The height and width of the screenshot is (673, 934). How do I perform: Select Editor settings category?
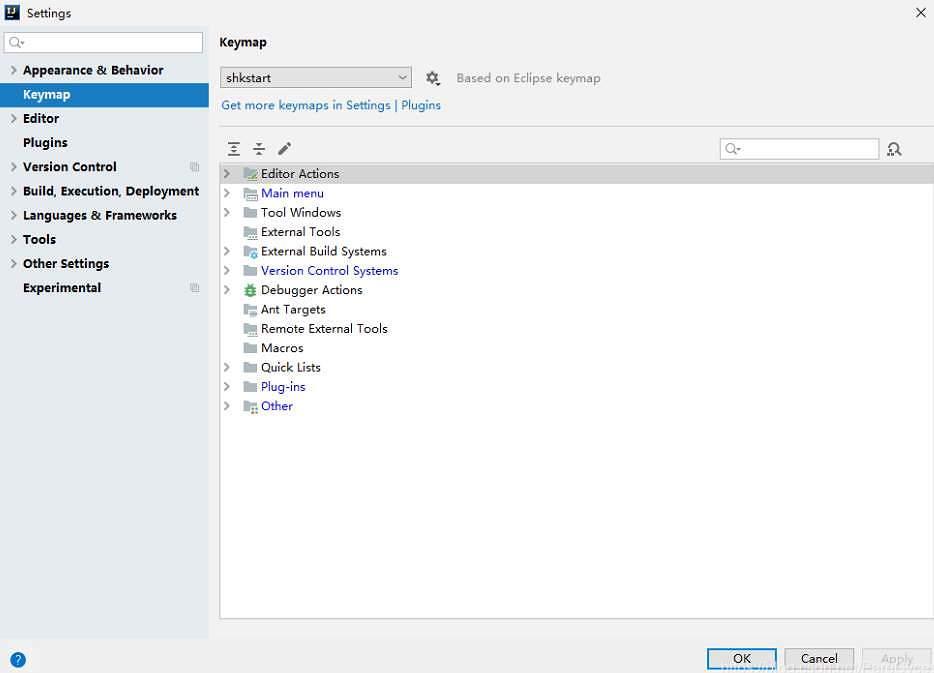[104, 119]
